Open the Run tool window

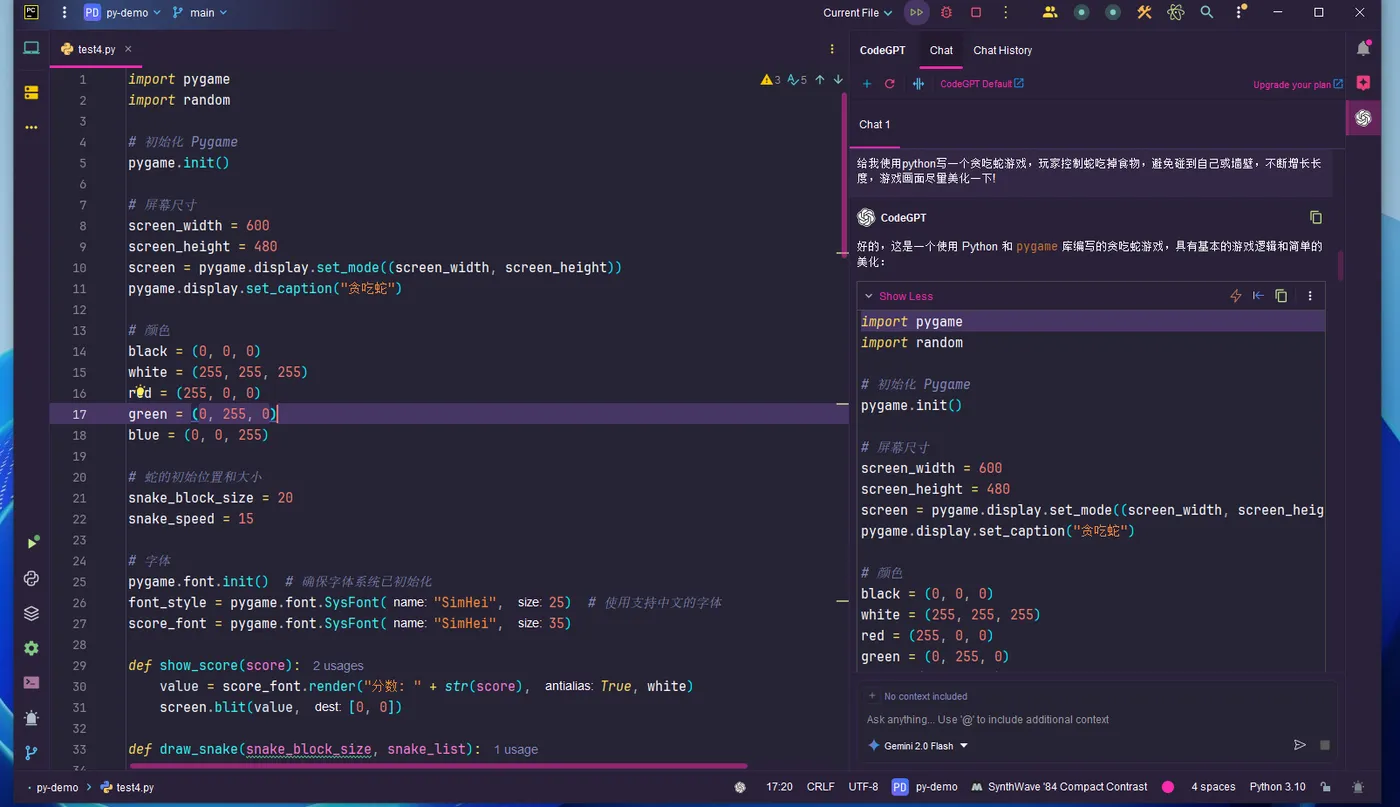(x=31, y=543)
